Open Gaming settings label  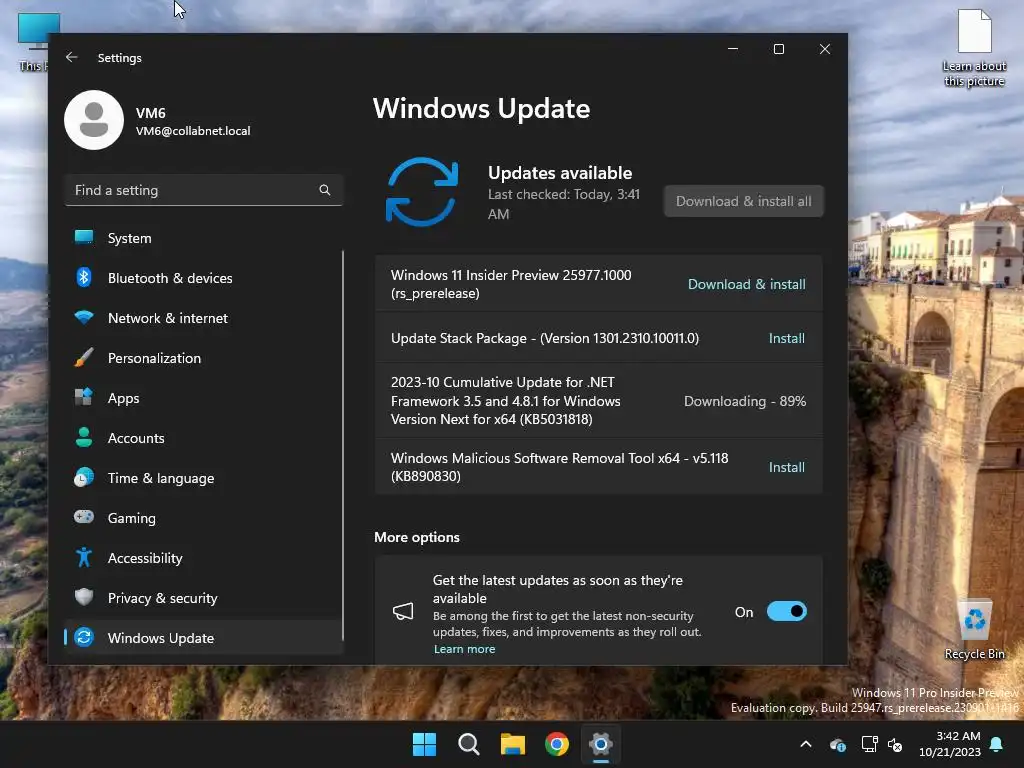pos(132,518)
